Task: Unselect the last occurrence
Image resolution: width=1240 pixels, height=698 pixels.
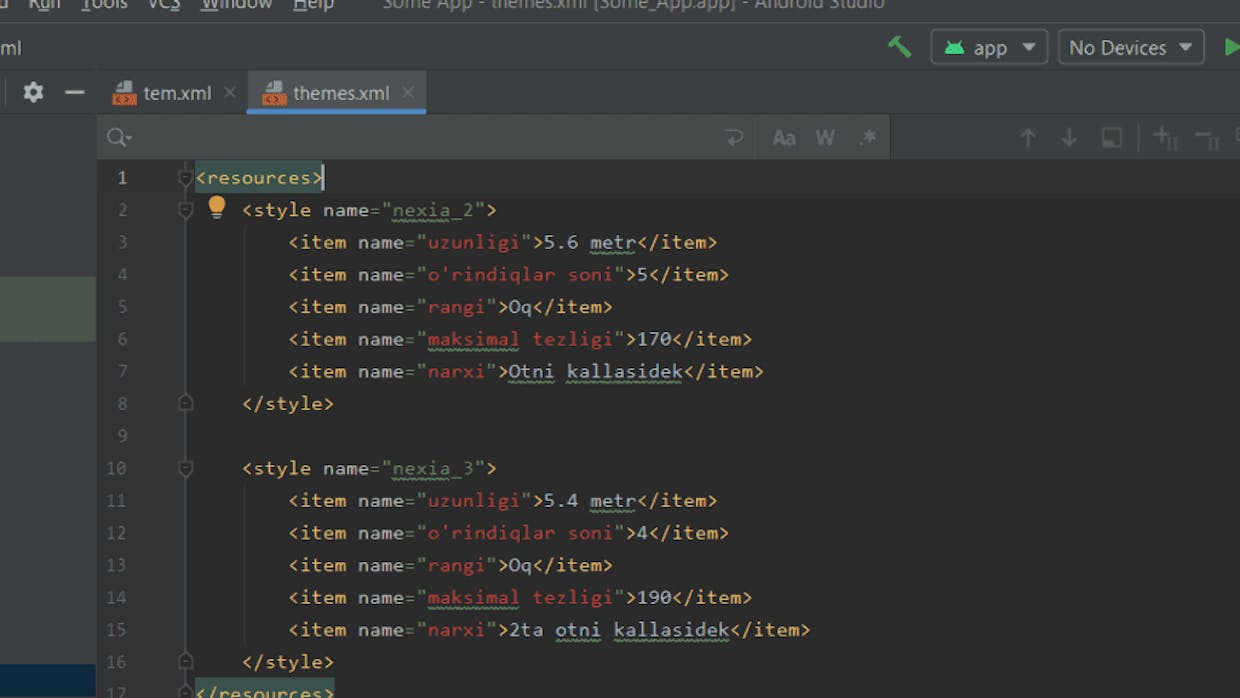Action: click(1206, 138)
